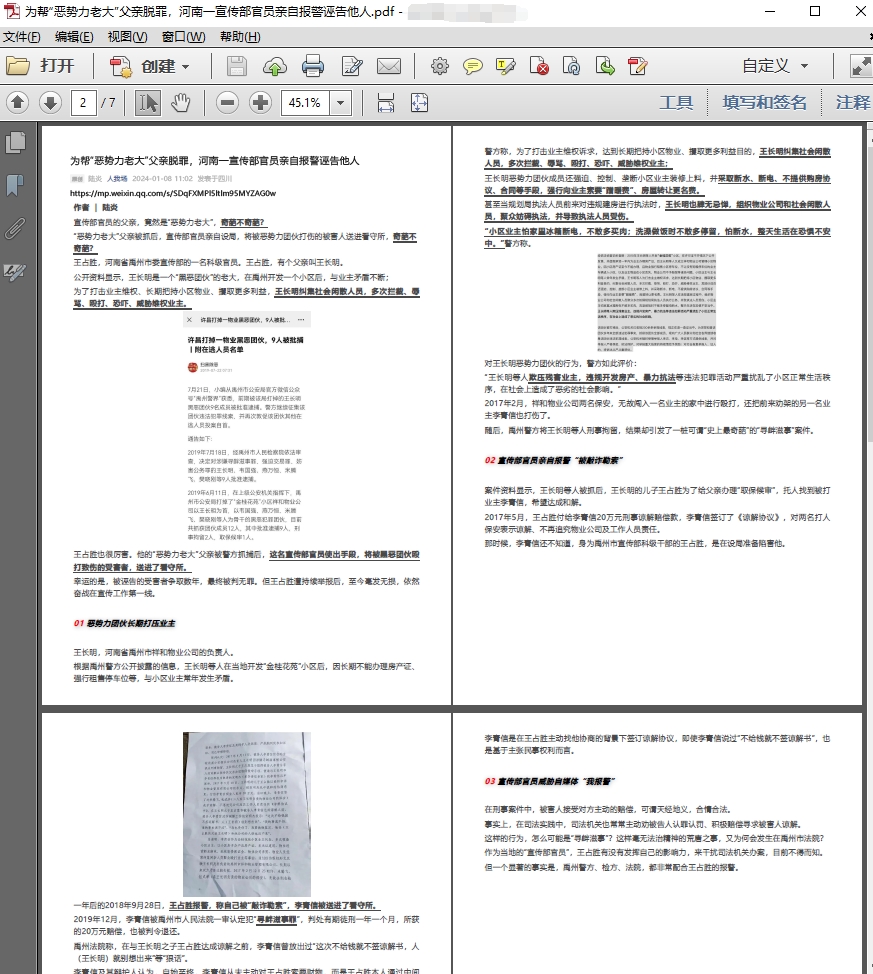Go to previous page arrow

(x=17, y=102)
